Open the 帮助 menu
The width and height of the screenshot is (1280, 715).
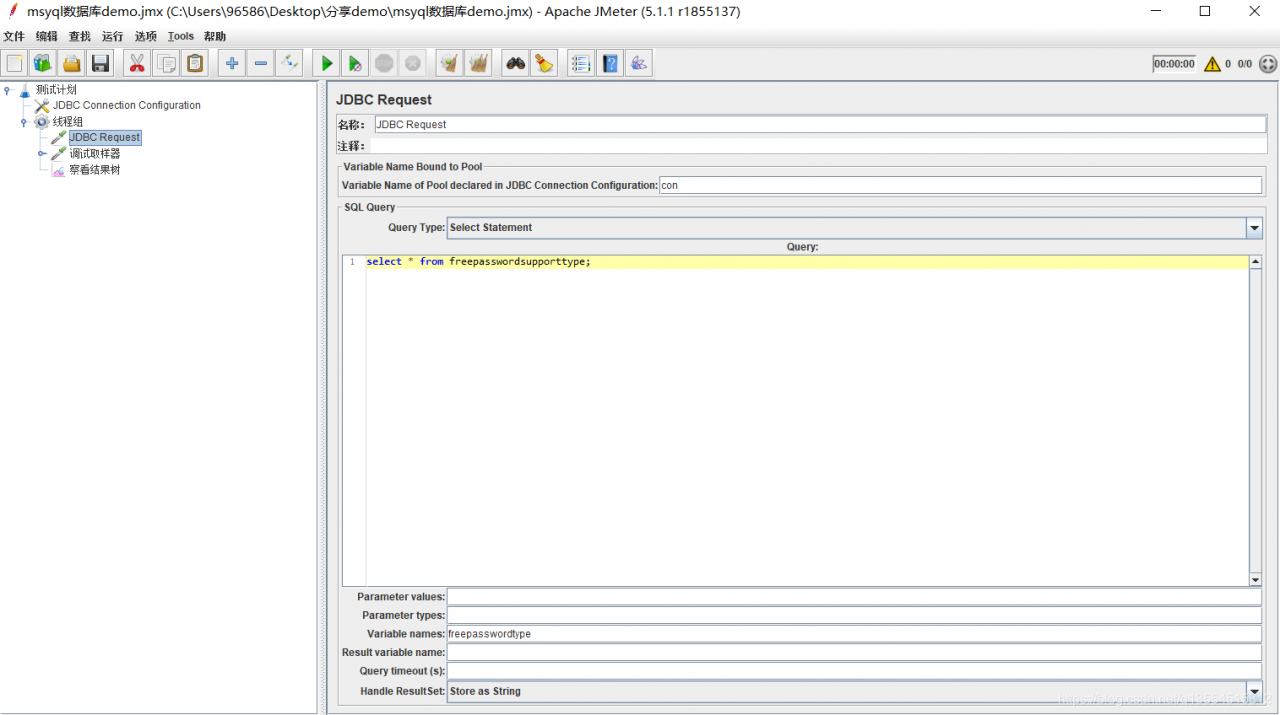(215, 36)
